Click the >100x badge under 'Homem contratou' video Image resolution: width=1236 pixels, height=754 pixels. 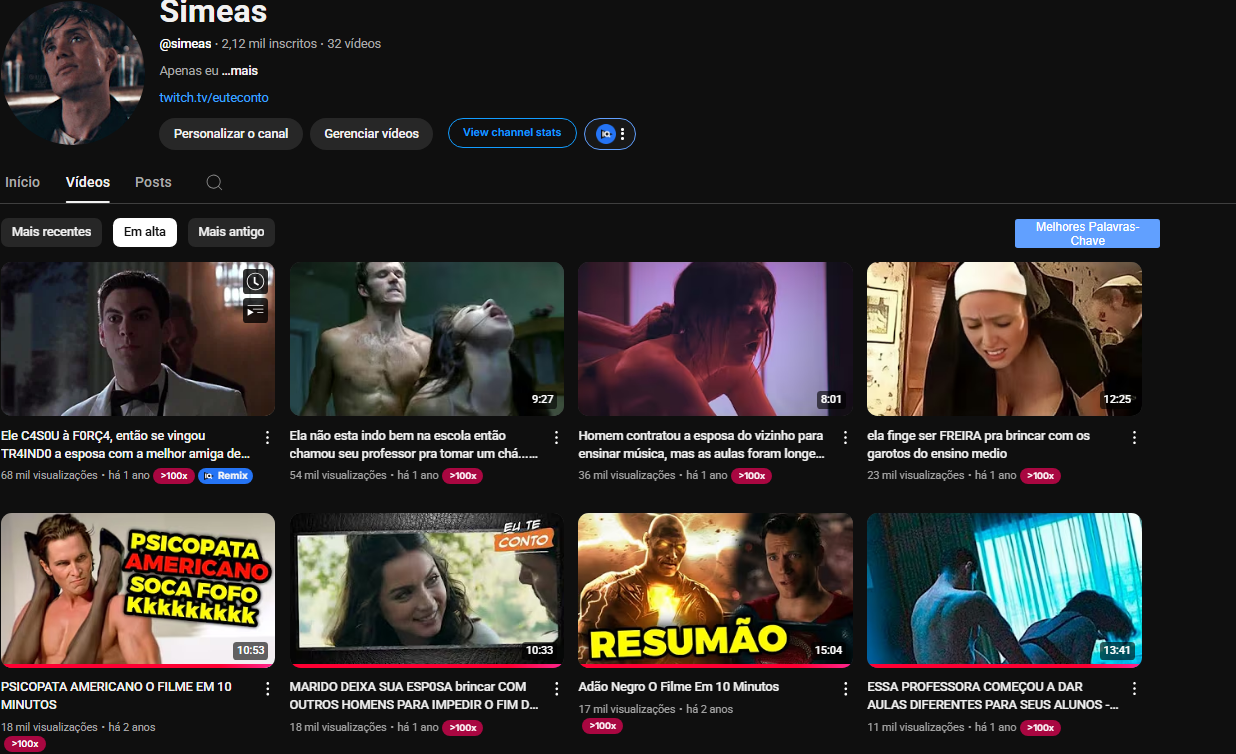pos(751,476)
